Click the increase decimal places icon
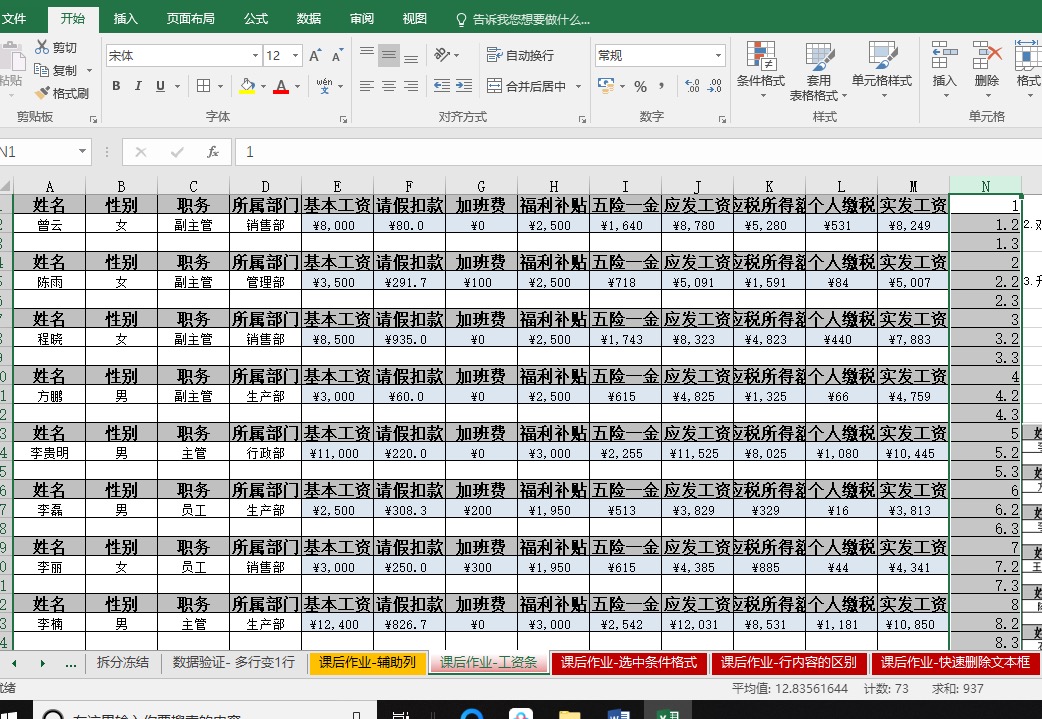 pyautogui.click(x=691, y=87)
